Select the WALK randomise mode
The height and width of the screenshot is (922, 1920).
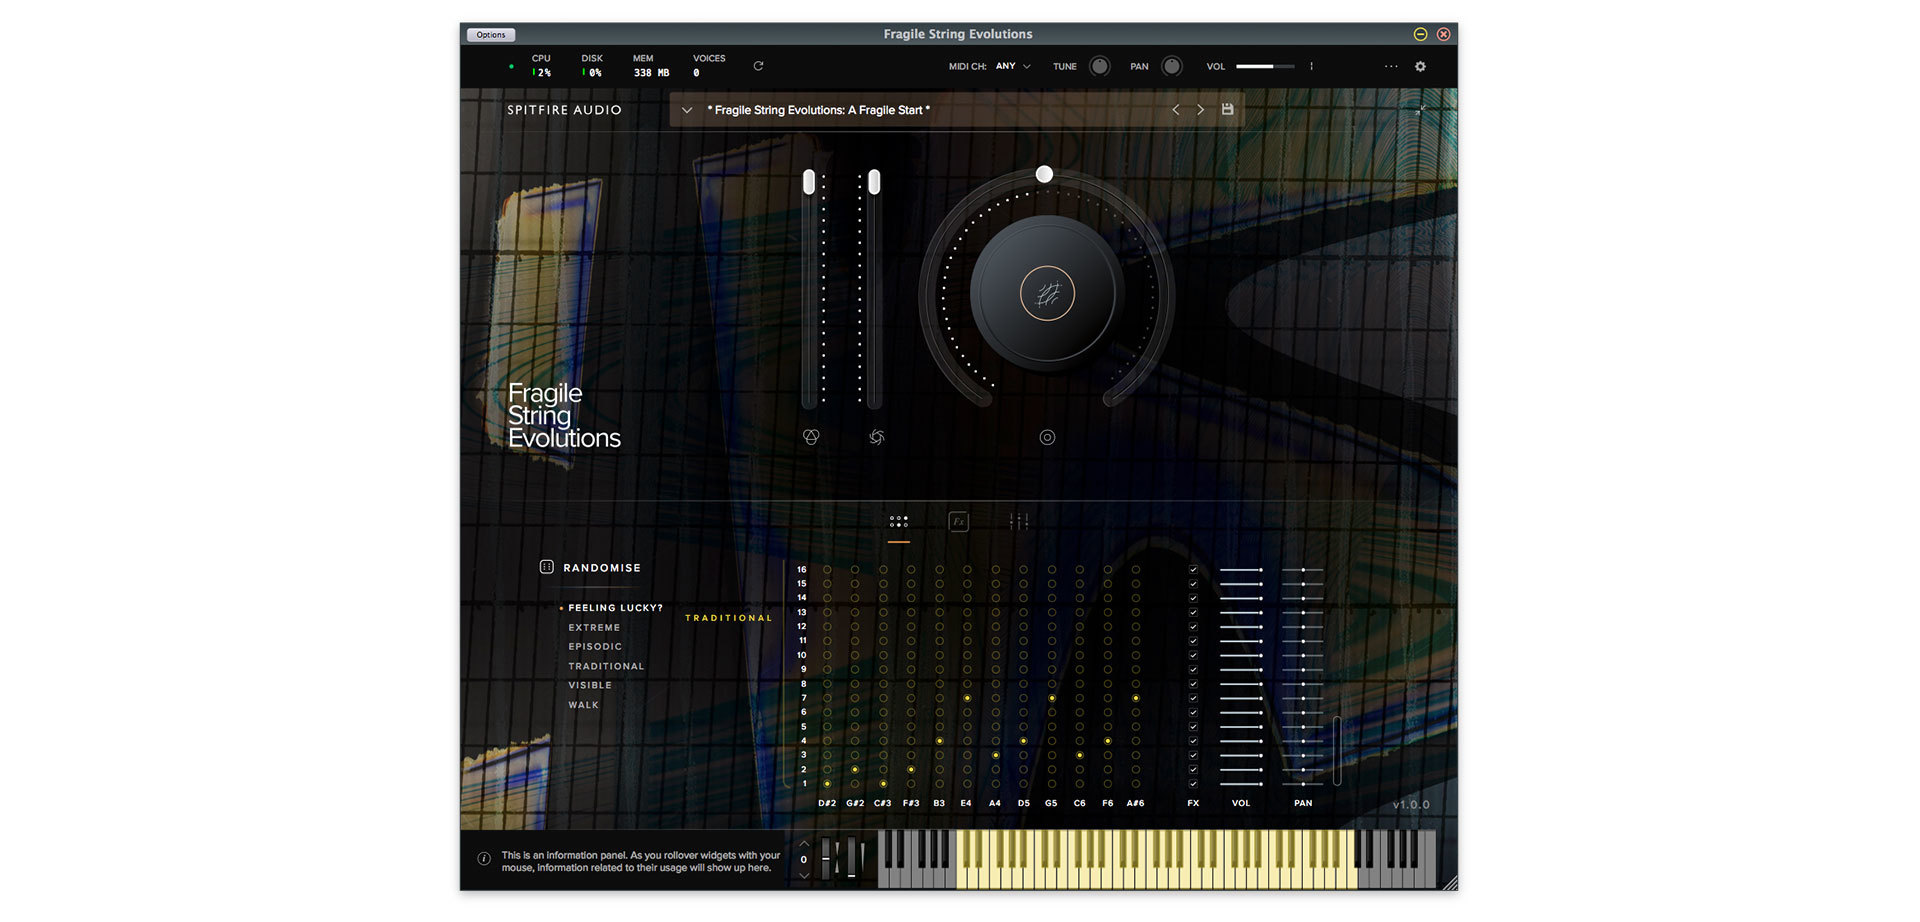(584, 705)
